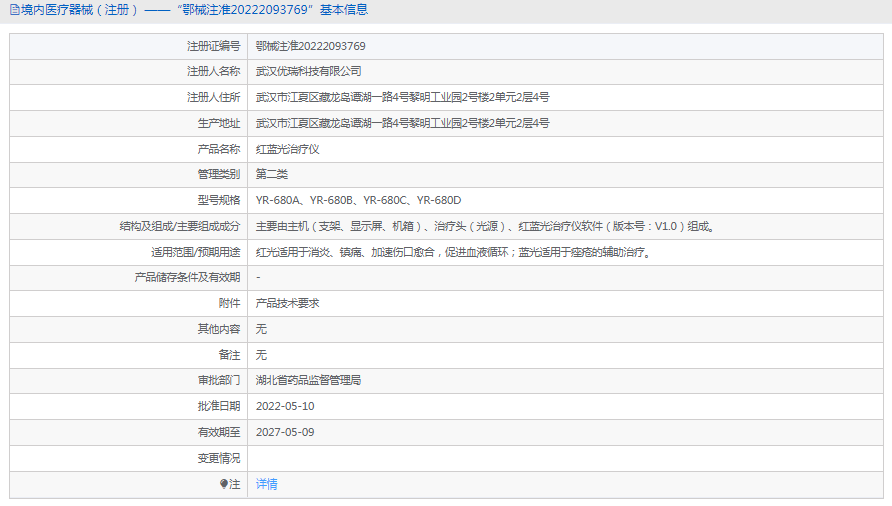Click the 型号规格 label
This screenshot has width=892, height=506.
pyautogui.click(x=218, y=200)
